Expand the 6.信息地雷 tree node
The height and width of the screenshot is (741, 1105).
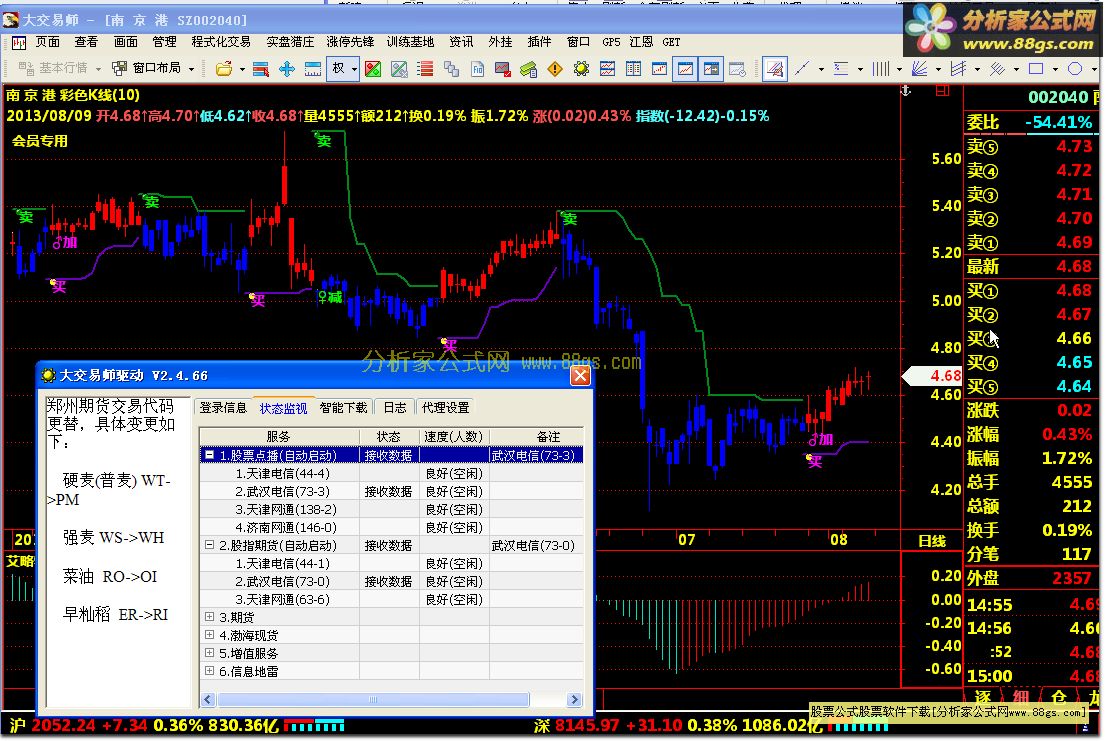click(x=209, y=671)
